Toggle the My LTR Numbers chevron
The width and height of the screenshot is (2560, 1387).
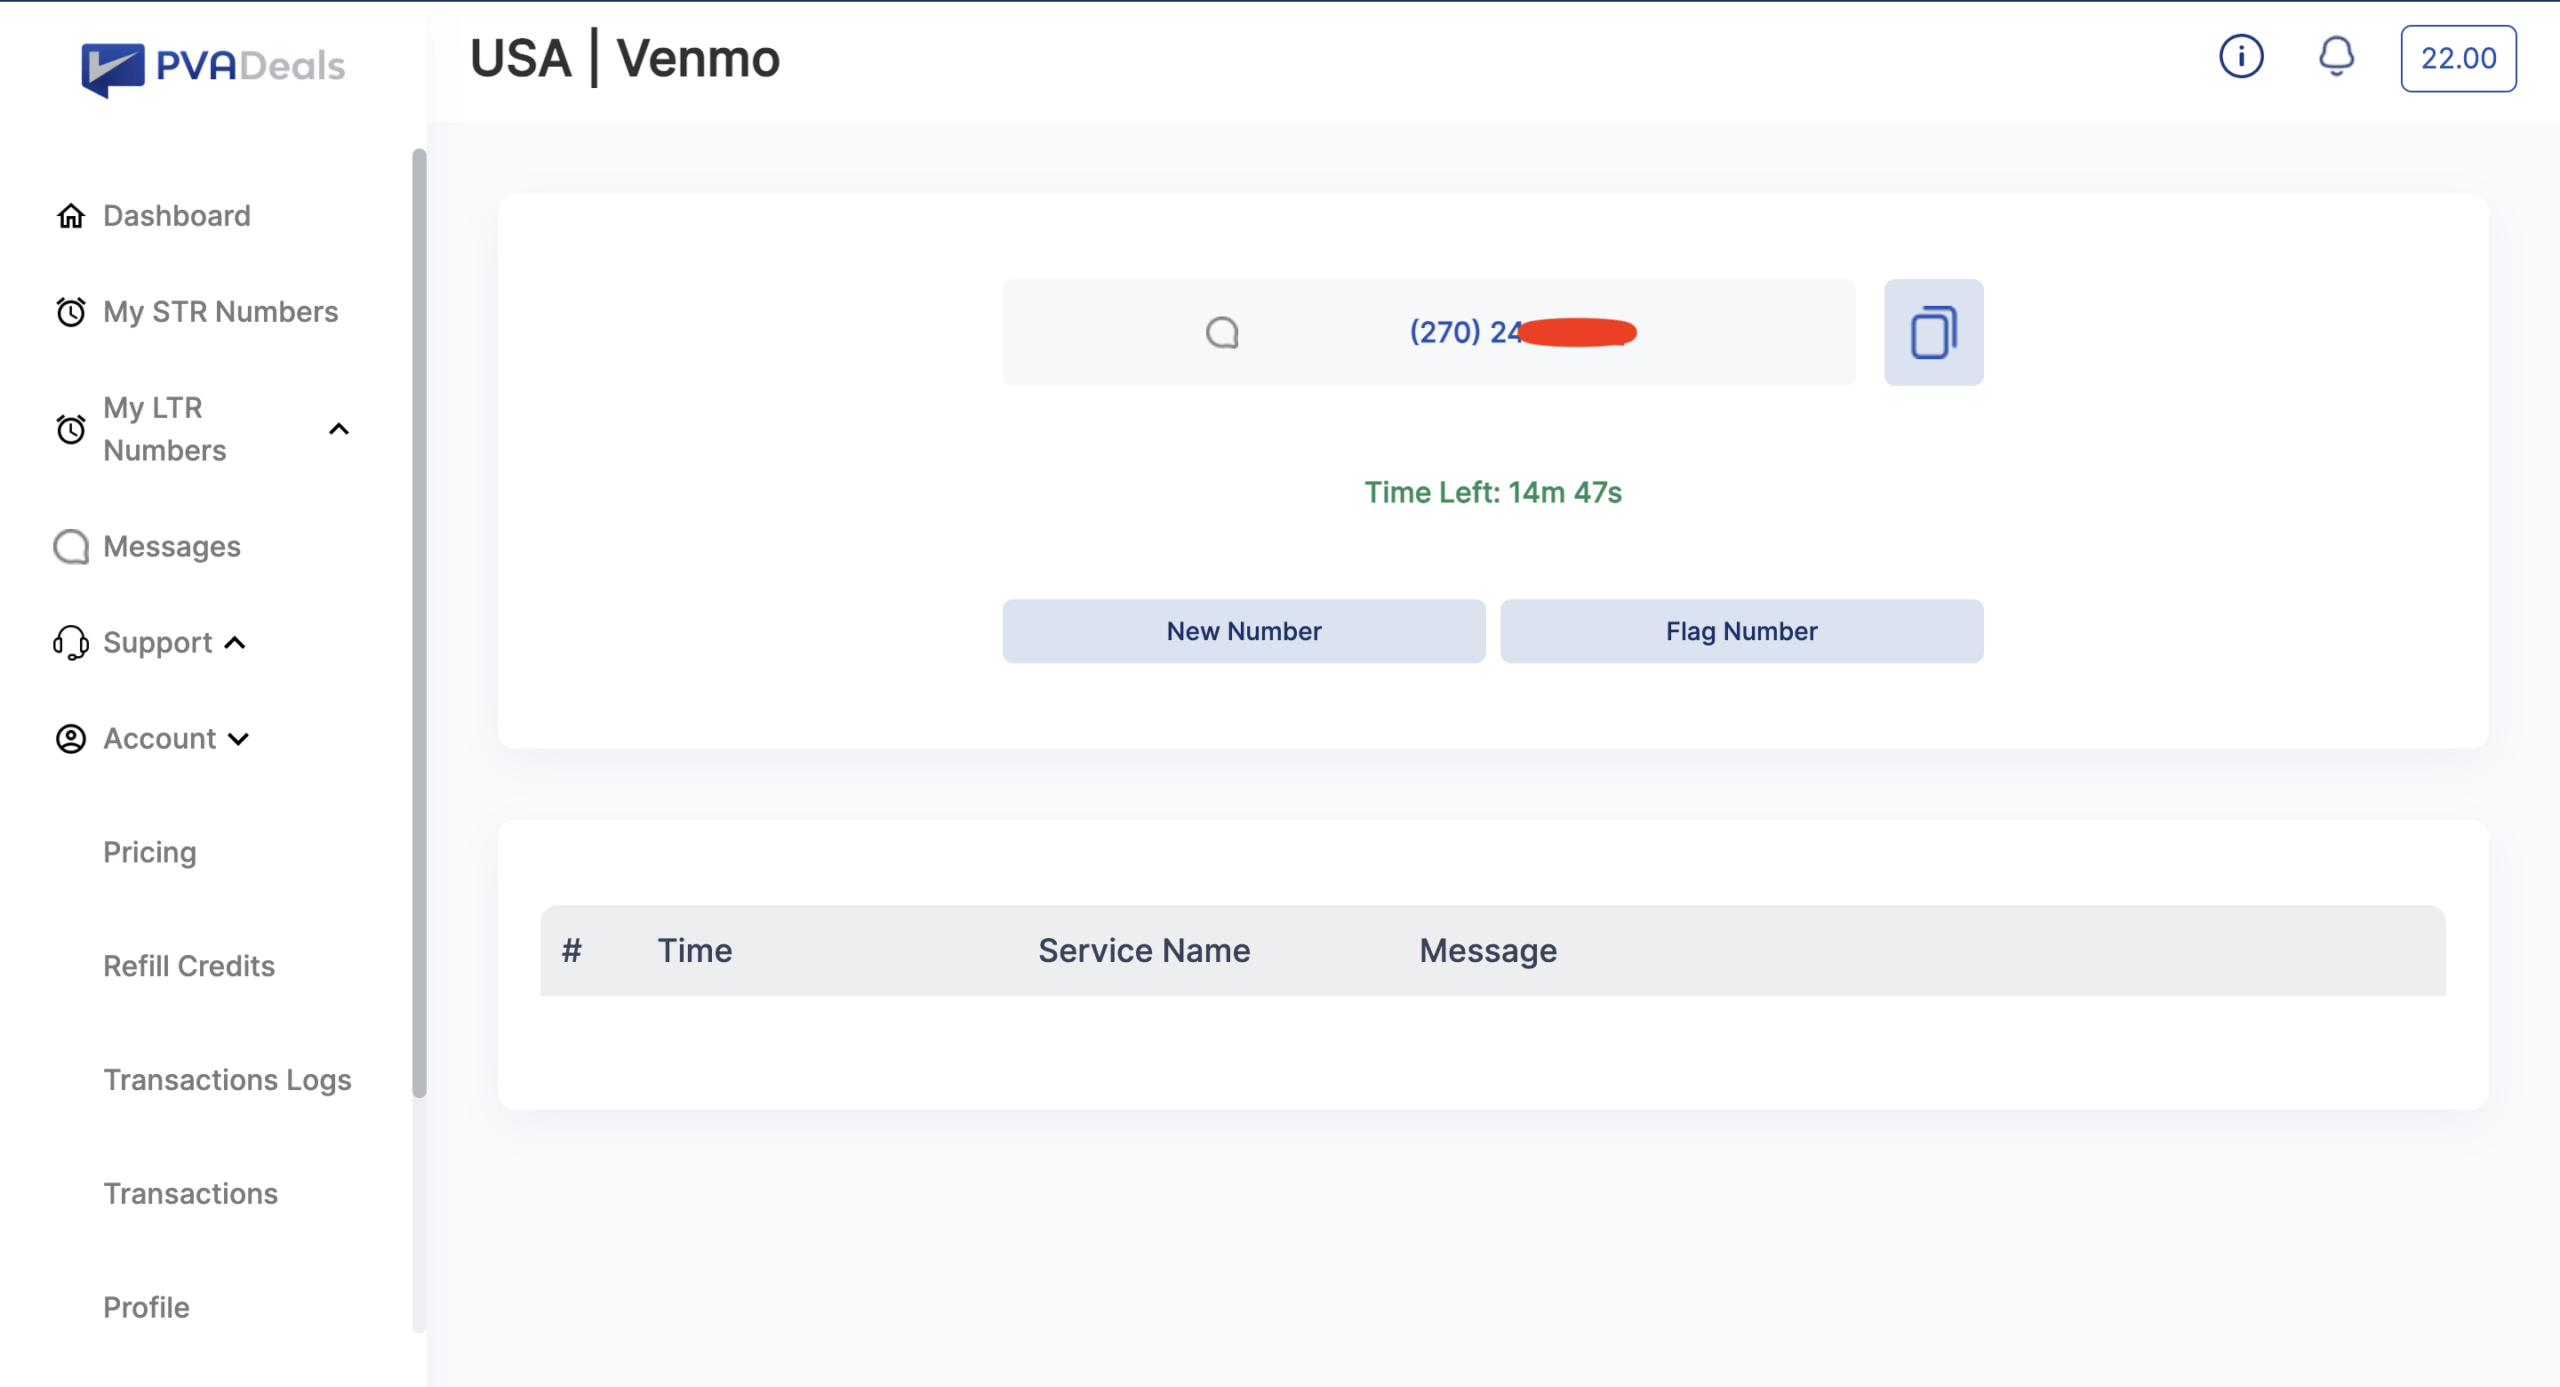tap(339, 430)
